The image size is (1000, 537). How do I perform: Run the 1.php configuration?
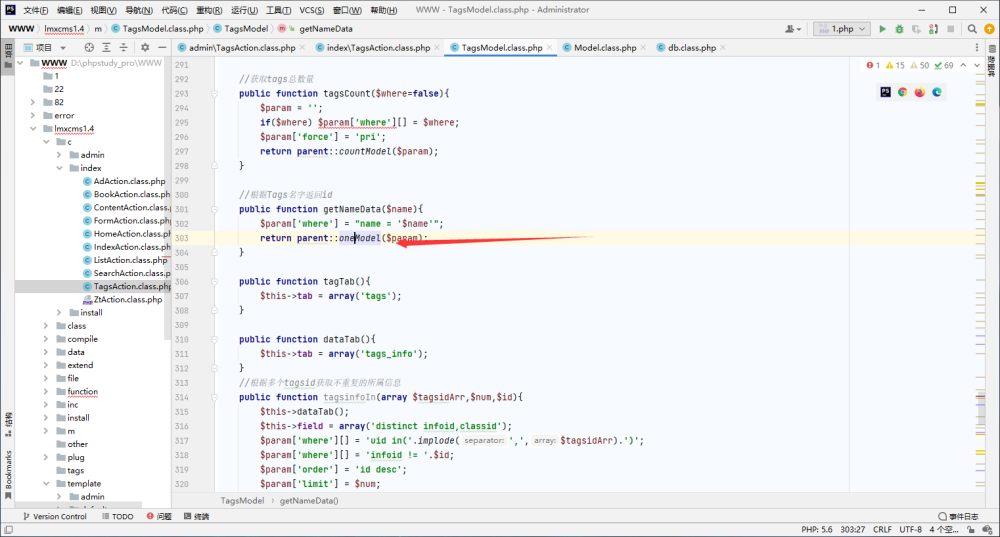coord(882,29)
